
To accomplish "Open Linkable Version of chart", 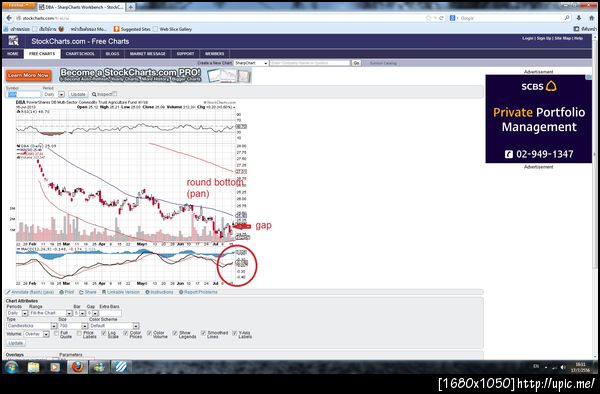I will pos(121,292).
